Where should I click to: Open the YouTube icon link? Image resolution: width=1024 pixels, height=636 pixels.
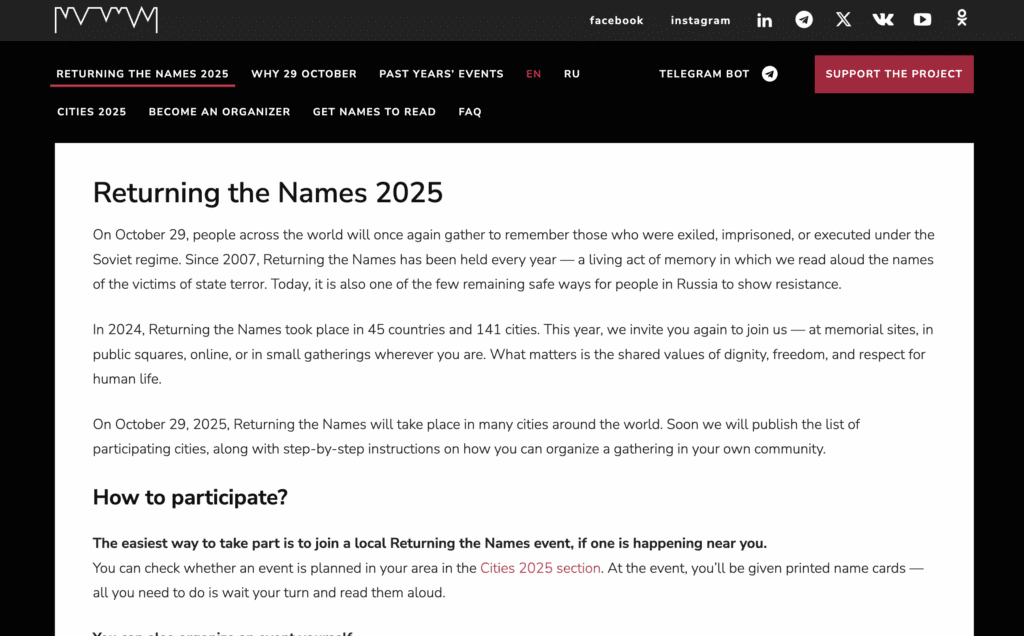pyautogui.click(x=922, y=20)
